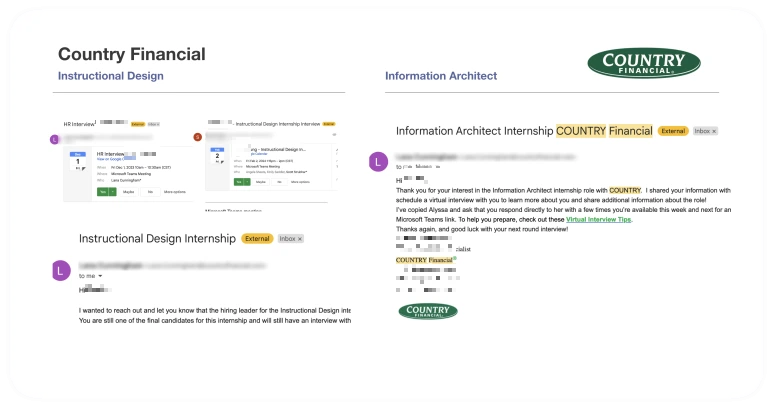The width and height of the screenshot is (773, 408).
Task: Click purple L avatar in Instructional Design Internship email
Action: [x=61, y=271]
